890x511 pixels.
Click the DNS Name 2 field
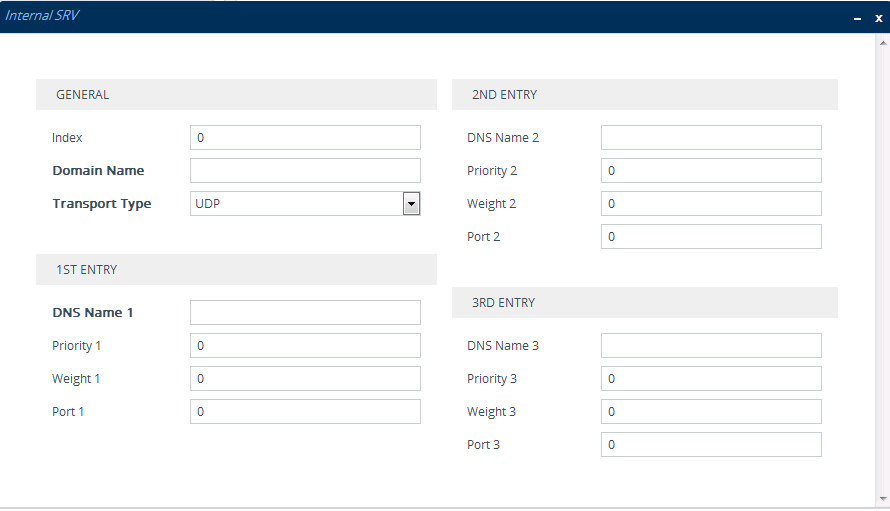[711, 138]
